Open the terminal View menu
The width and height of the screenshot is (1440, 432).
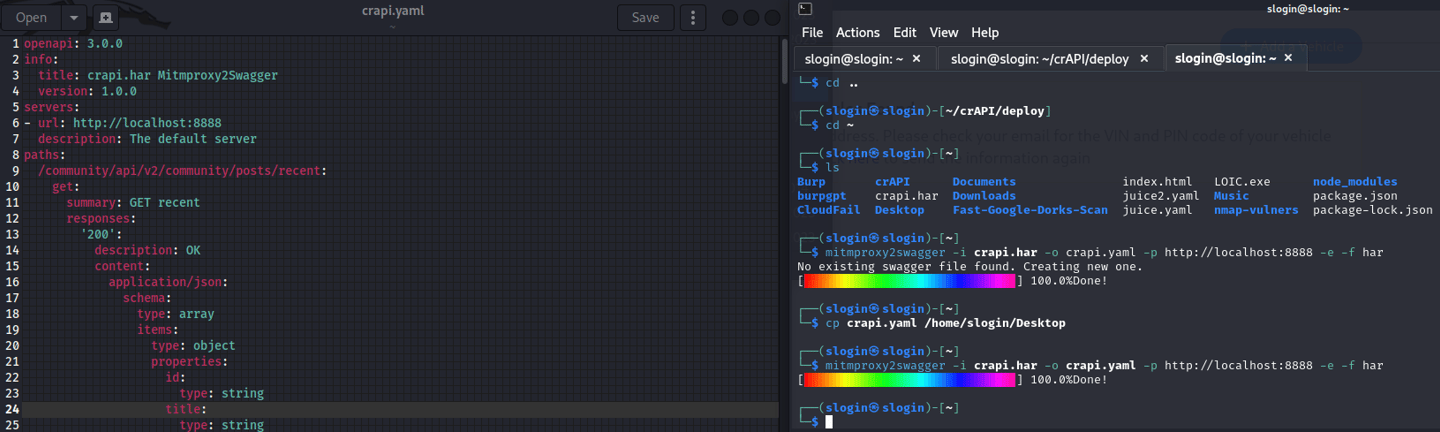(x=944, y=33)
